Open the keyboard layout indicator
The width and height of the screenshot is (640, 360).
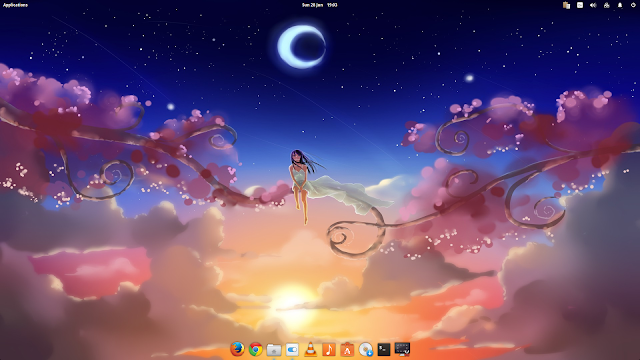click(580, 5)
